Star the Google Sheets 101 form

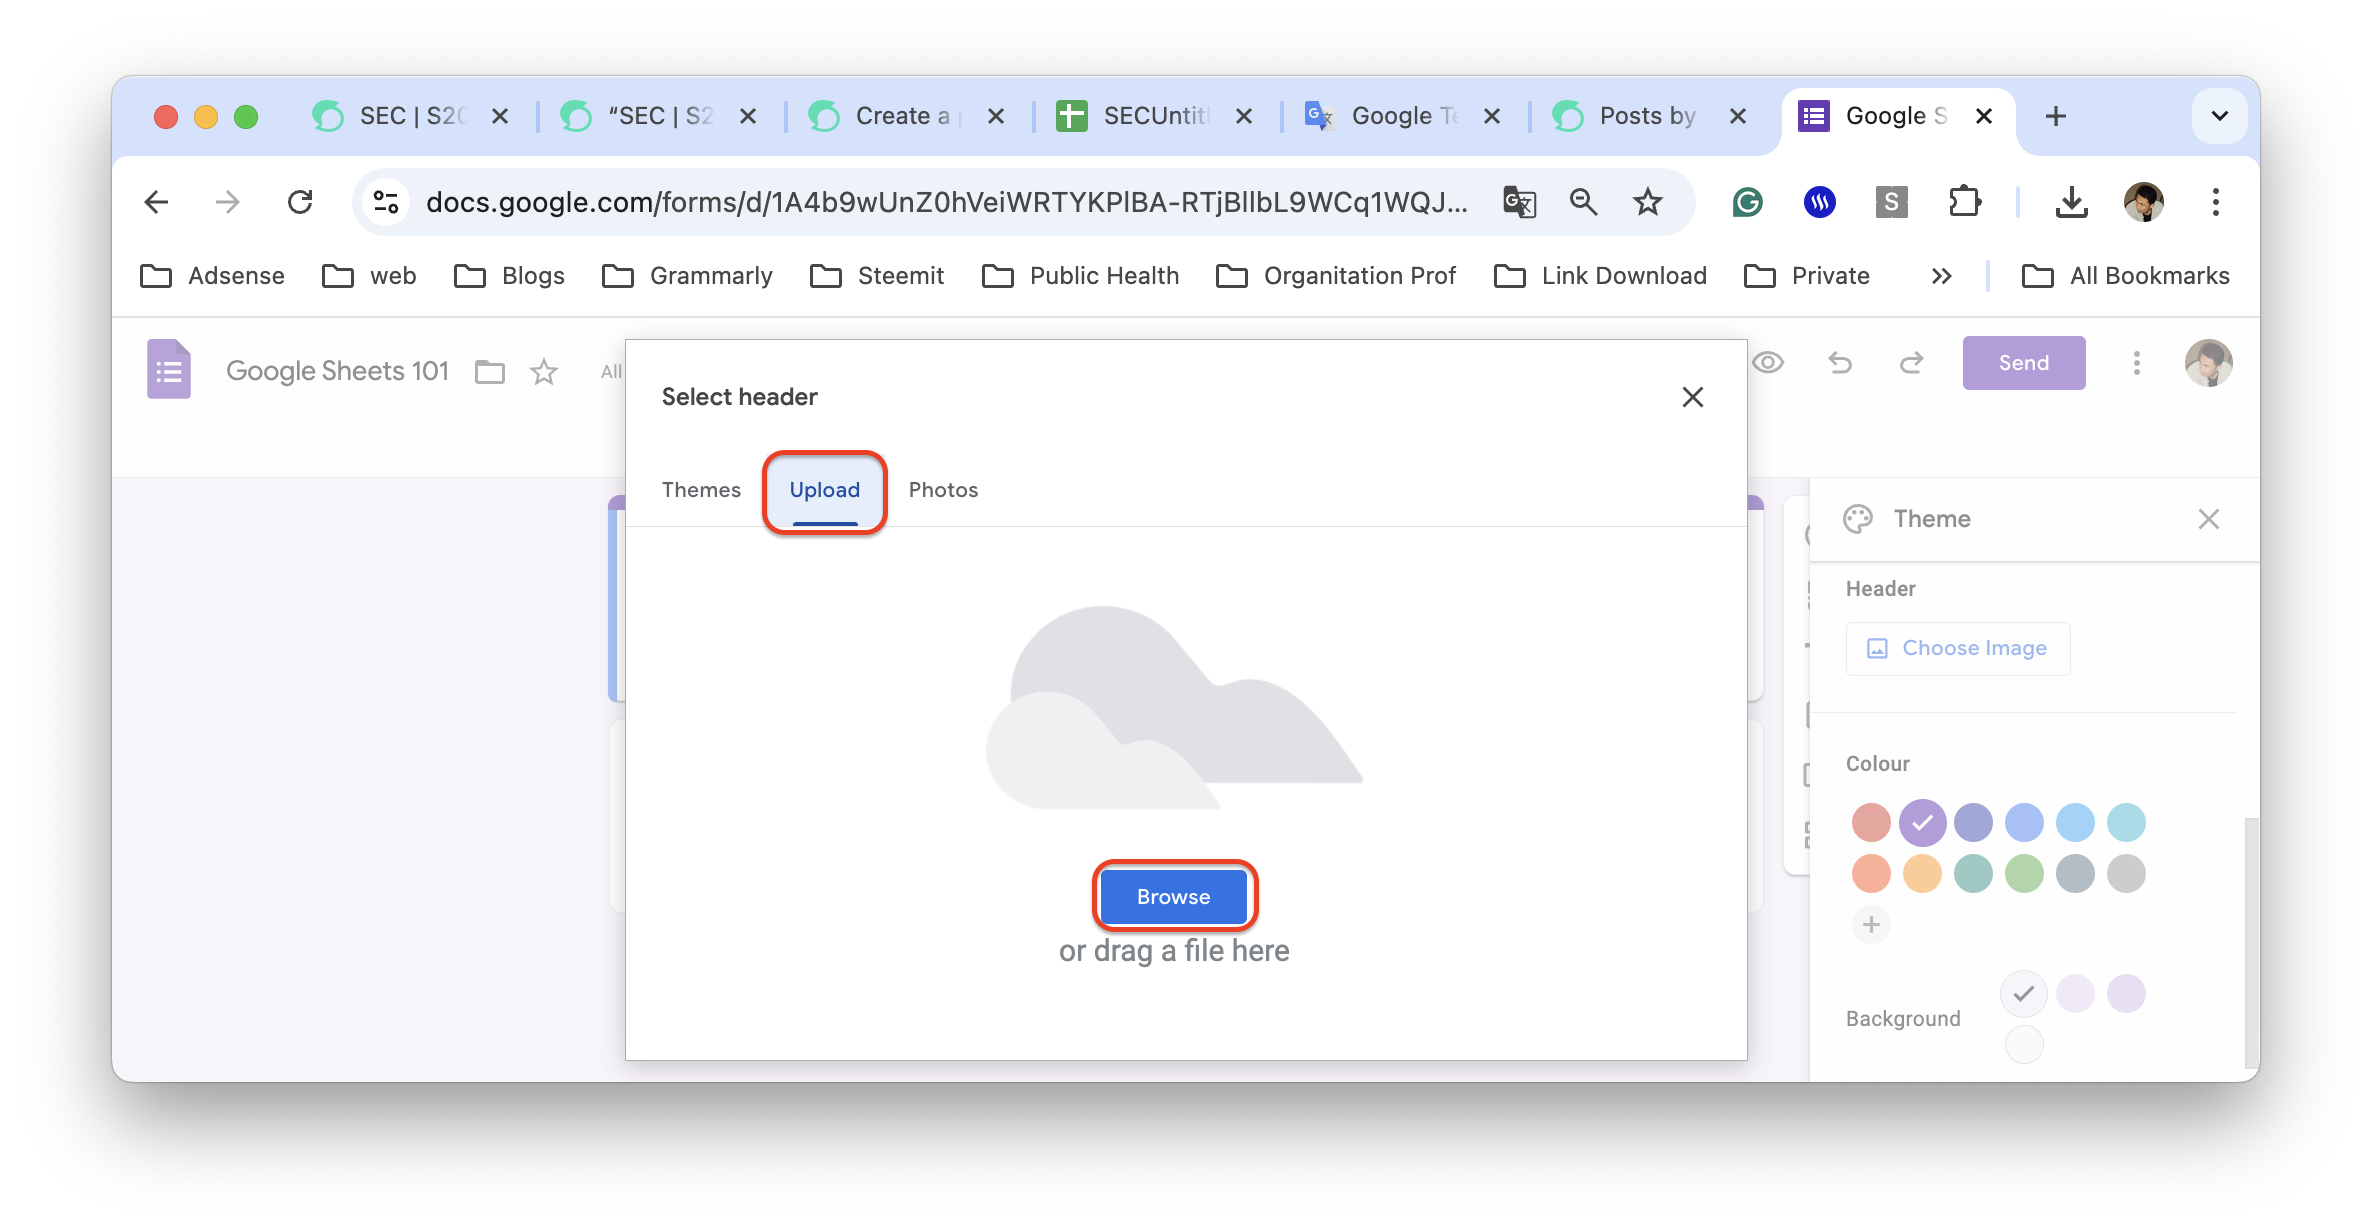[x=544, y=372]
